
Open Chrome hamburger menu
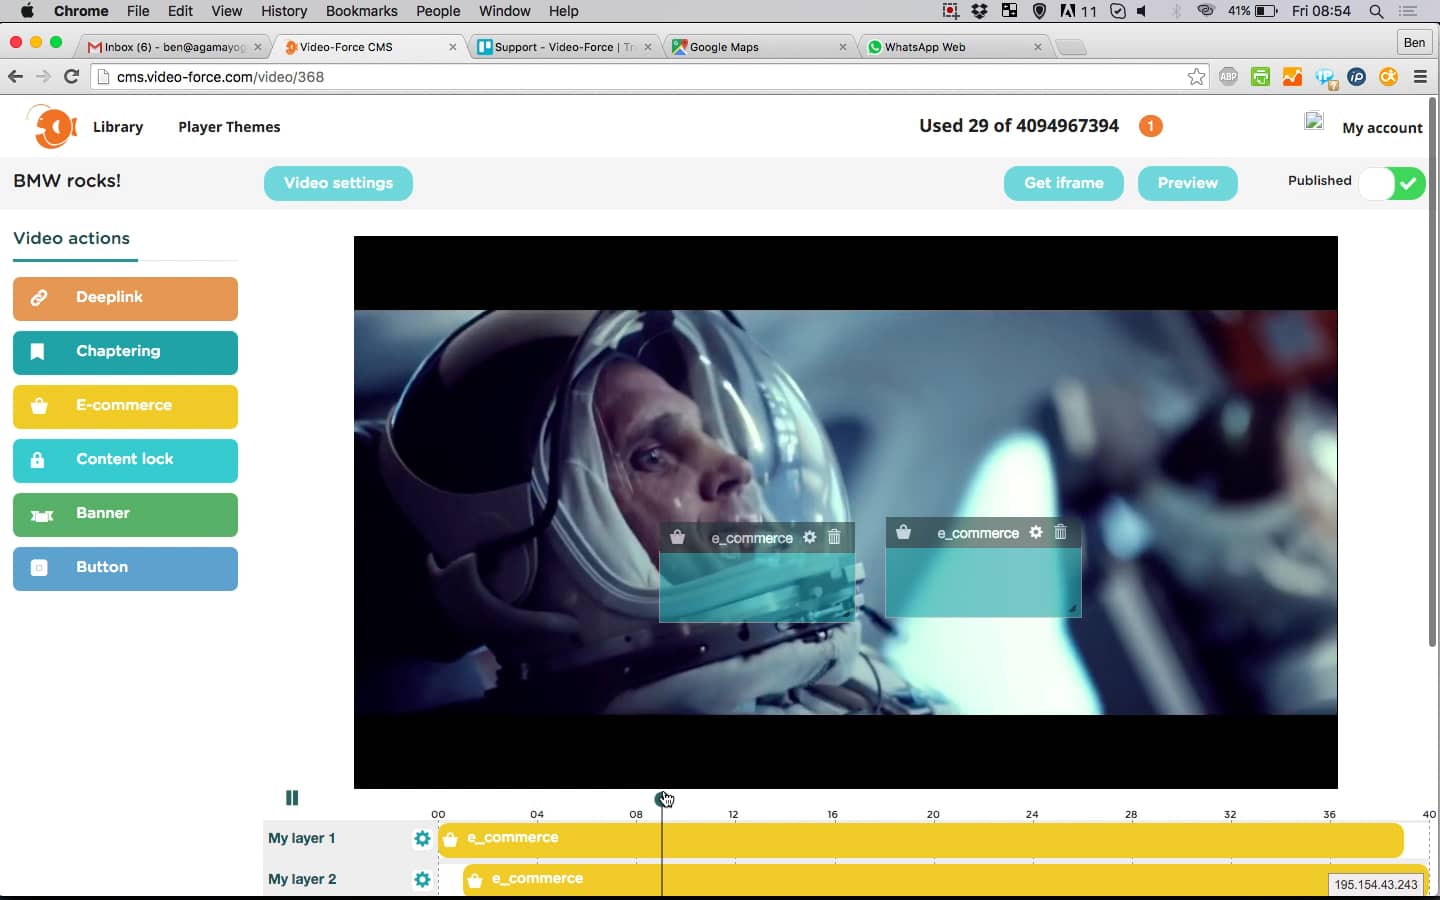(1420, 77)
